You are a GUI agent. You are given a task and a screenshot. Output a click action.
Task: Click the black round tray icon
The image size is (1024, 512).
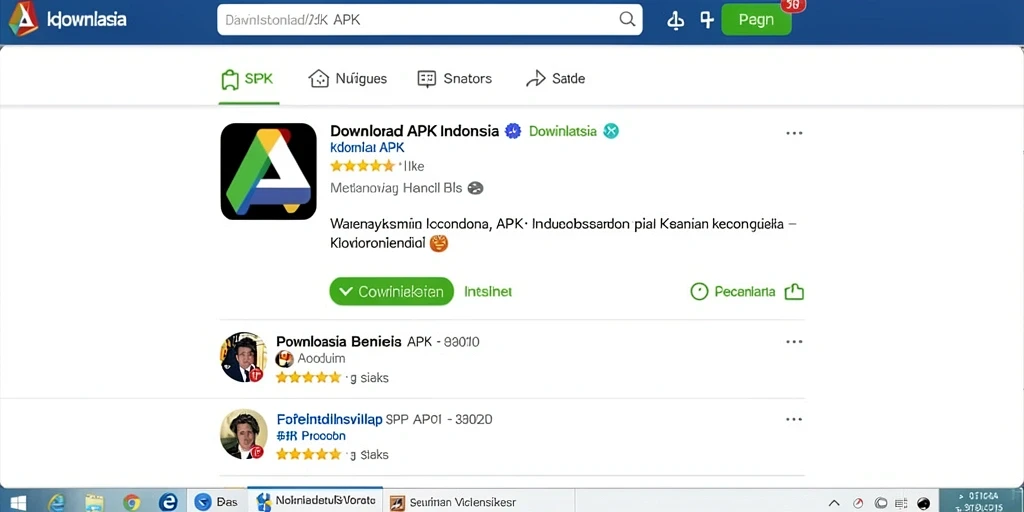tap(923, 503)
